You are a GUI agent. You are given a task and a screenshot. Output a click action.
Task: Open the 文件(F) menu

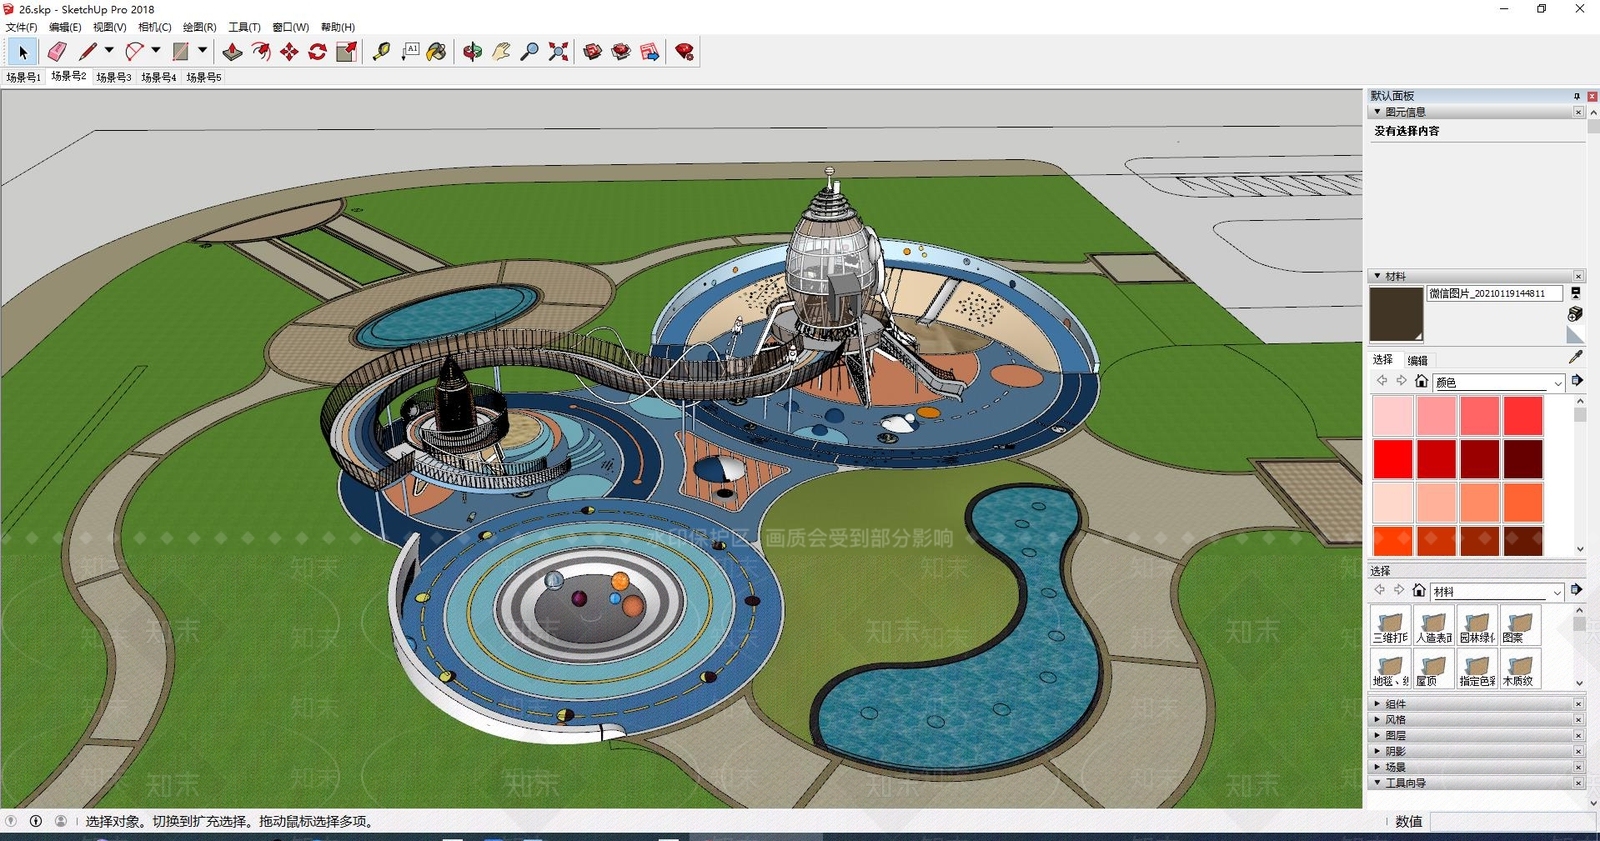pyautogui.click(x=22, y=27)
